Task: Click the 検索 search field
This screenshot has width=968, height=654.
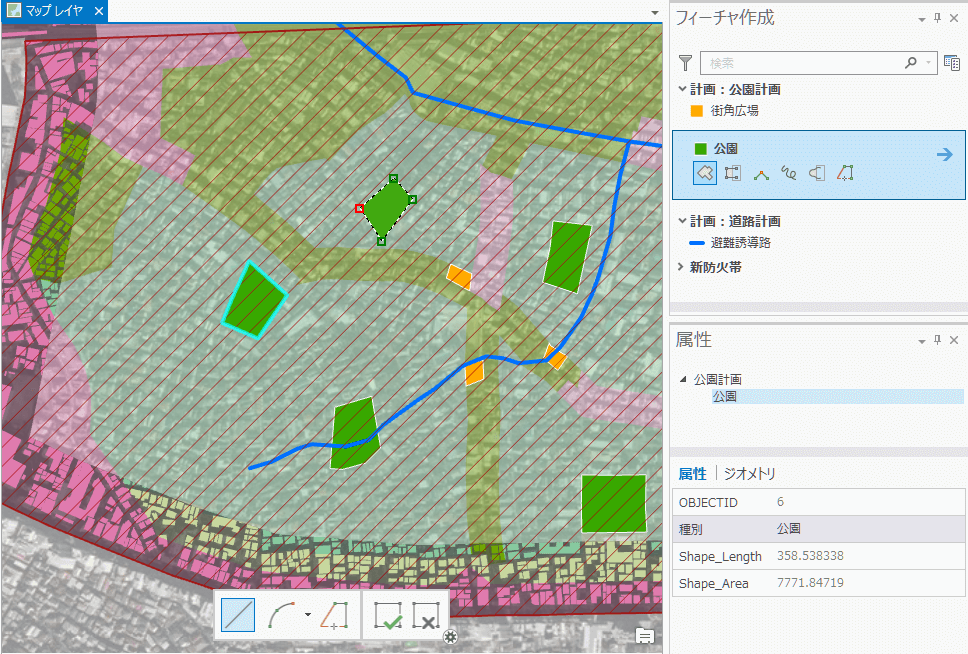Action: pyautogui.click(x=800, y=62)
